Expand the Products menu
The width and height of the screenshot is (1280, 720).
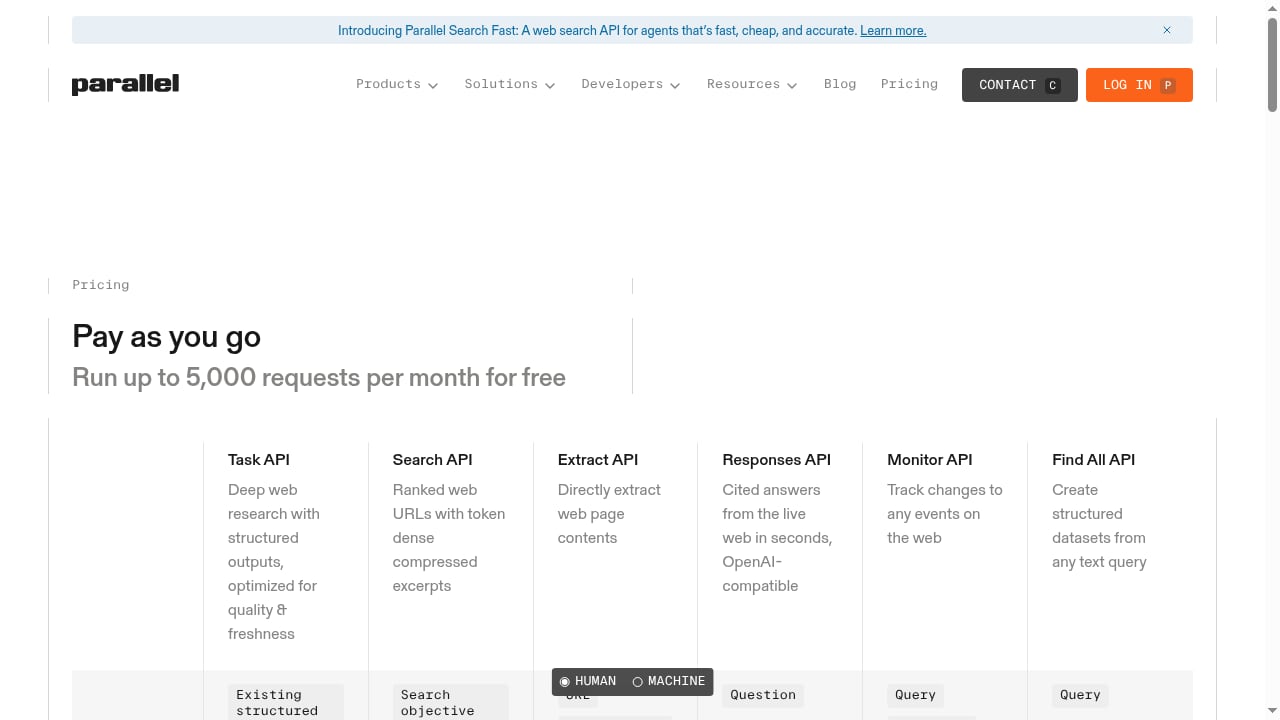click(397, 84)
